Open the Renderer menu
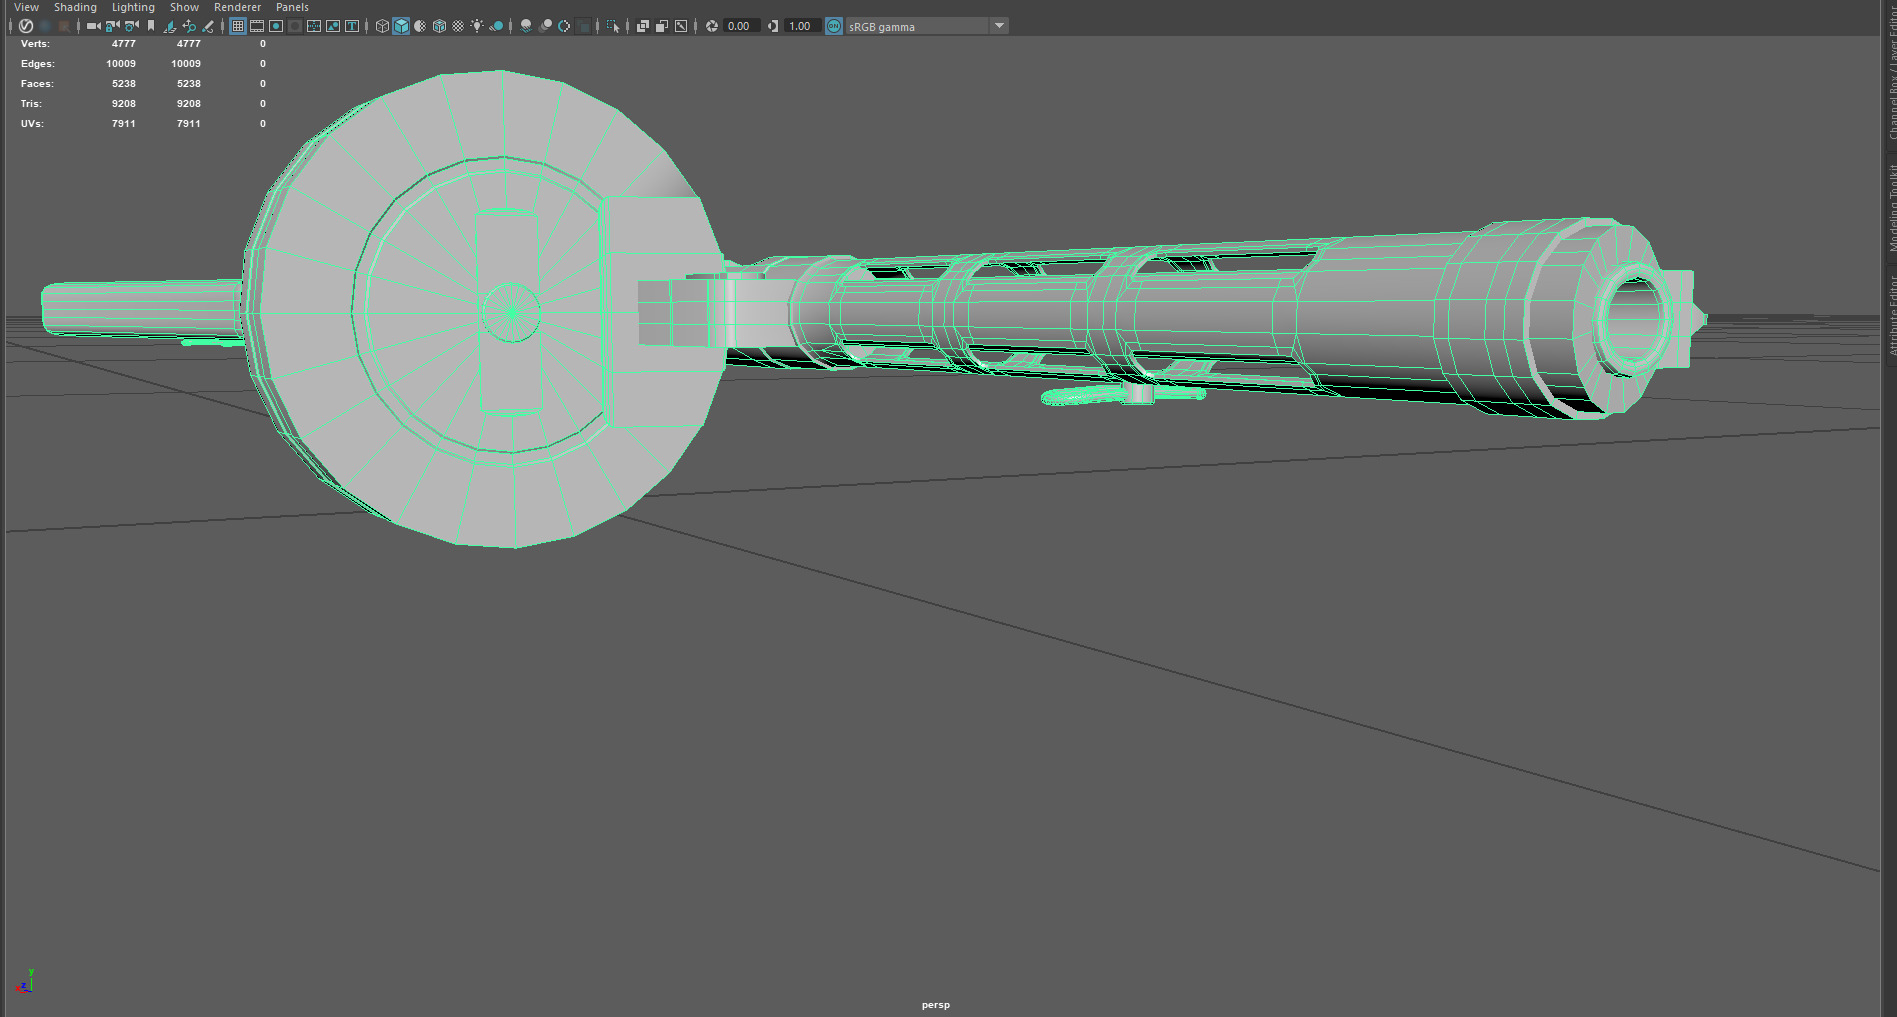 [237, 7]
